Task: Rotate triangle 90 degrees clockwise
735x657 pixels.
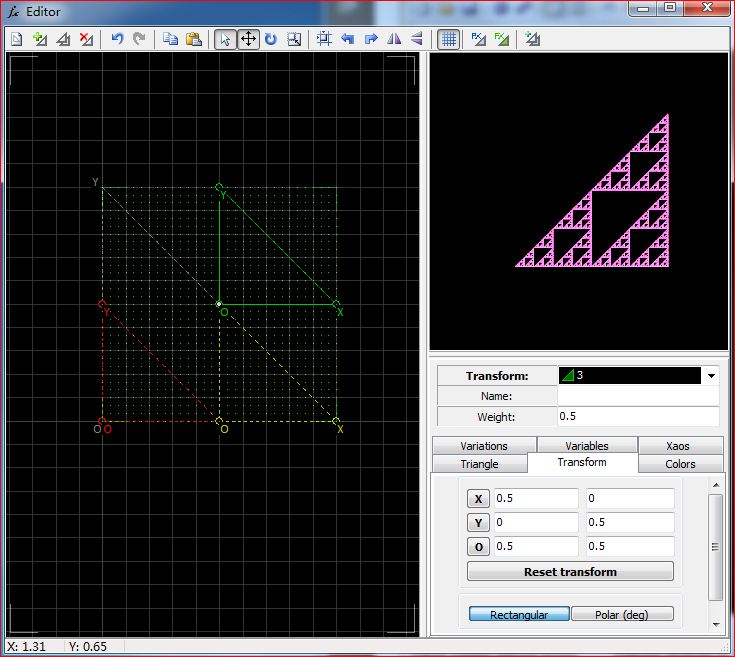Action: (371, 39)
